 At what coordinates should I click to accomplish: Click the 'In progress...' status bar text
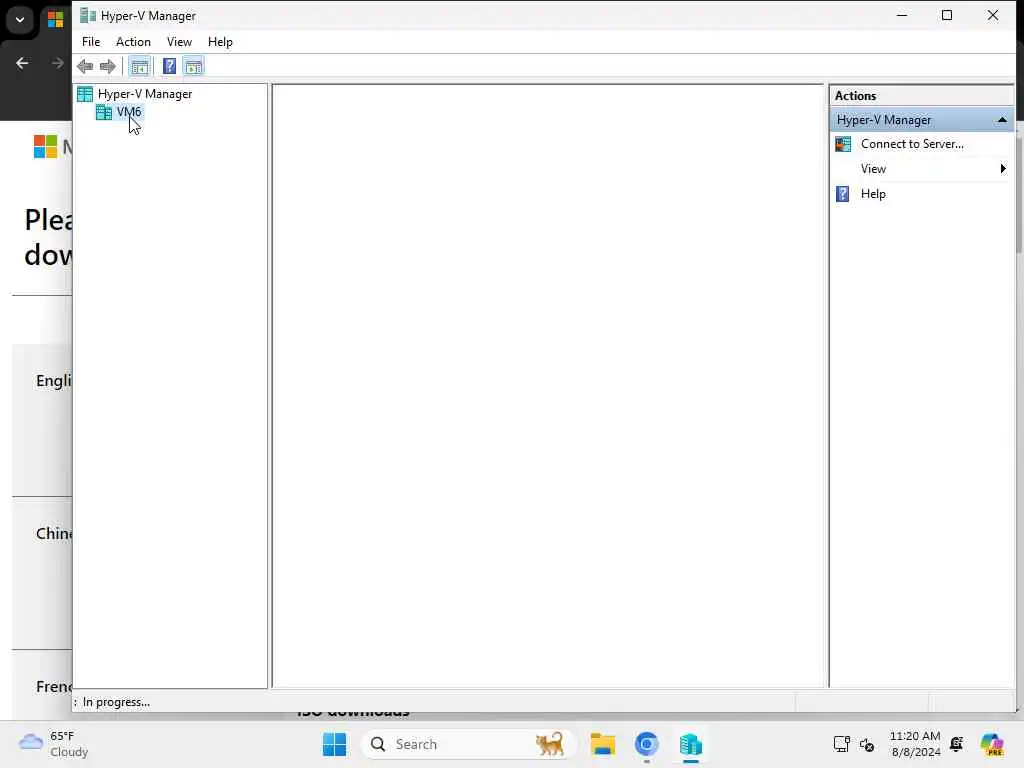point(116,703)
